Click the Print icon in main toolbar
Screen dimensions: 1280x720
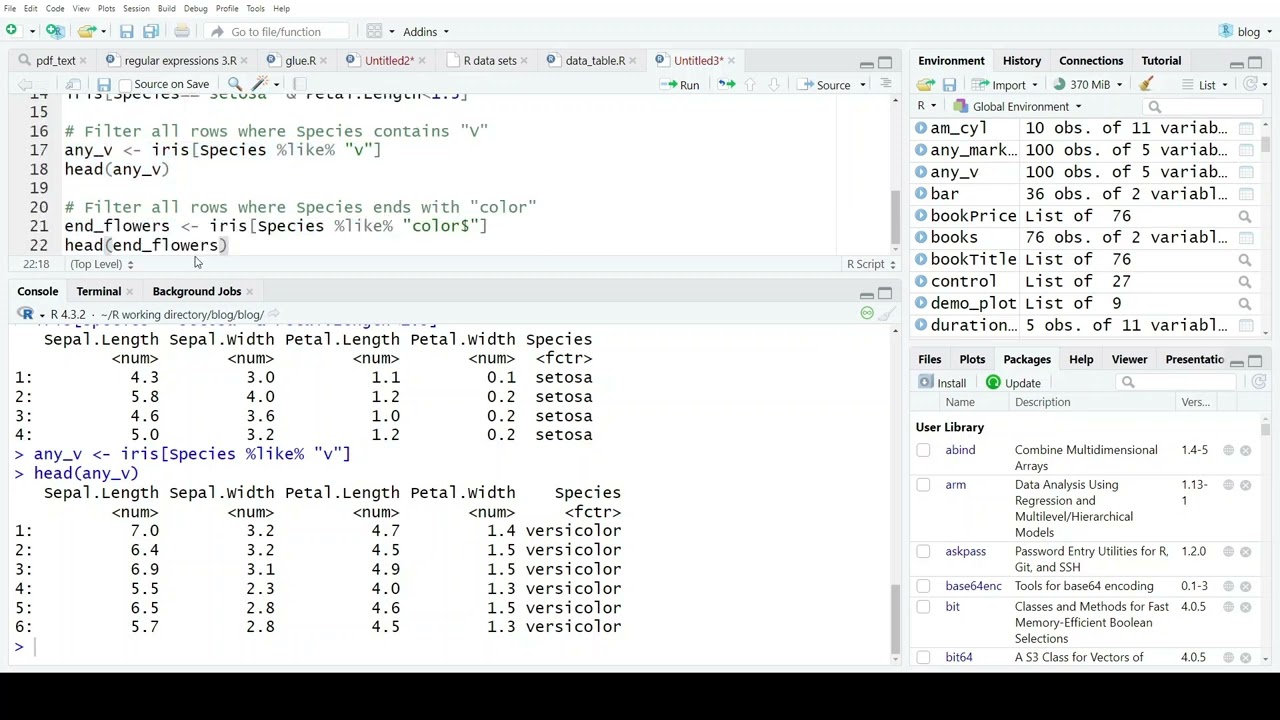[182, 31]
